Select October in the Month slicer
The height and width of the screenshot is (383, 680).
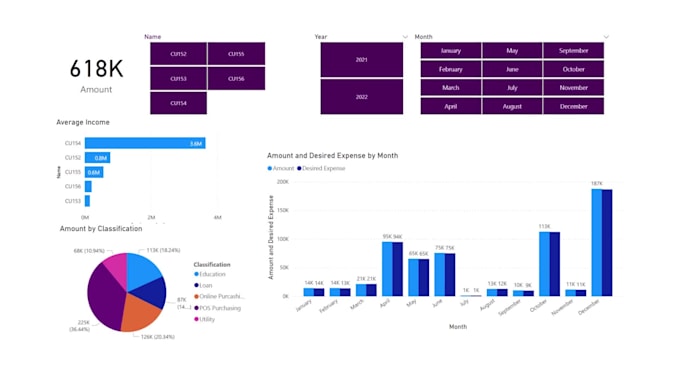[x=573, y=69]
